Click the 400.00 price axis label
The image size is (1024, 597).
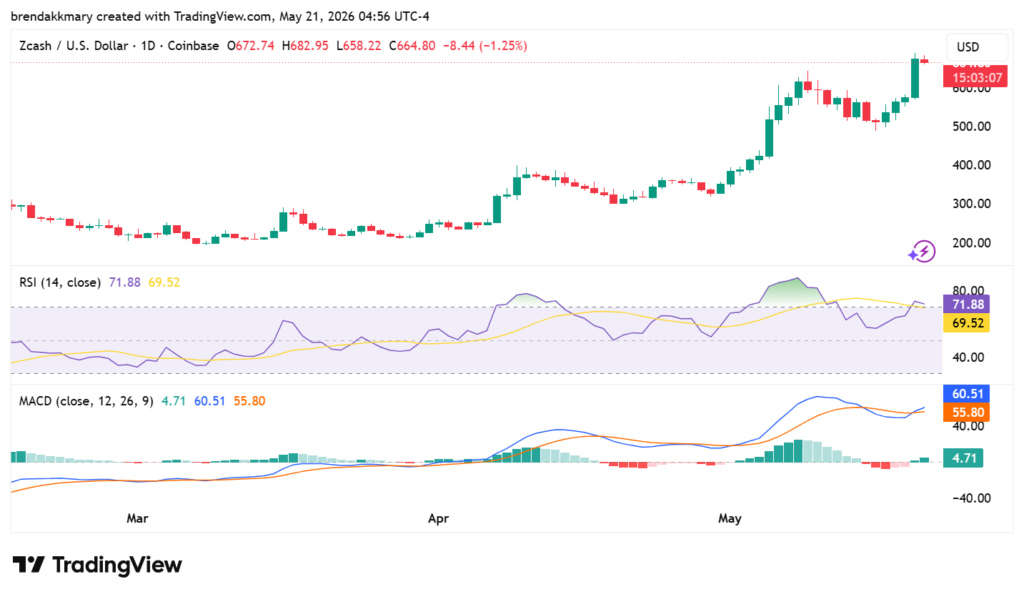972,165
